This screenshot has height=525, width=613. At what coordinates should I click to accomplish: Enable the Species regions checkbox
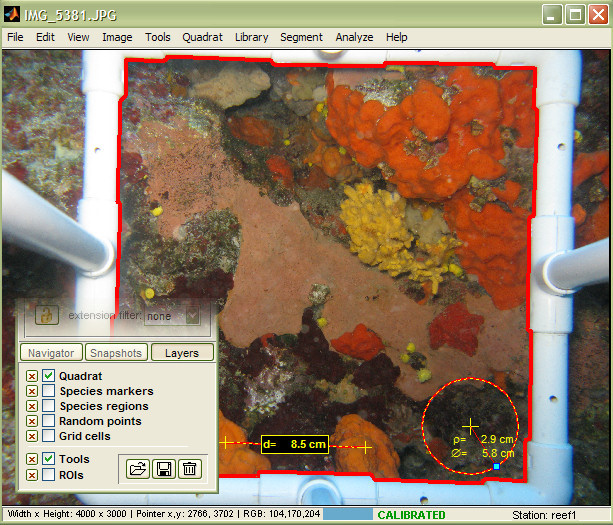pyautogui.click(x=49, y=406)
